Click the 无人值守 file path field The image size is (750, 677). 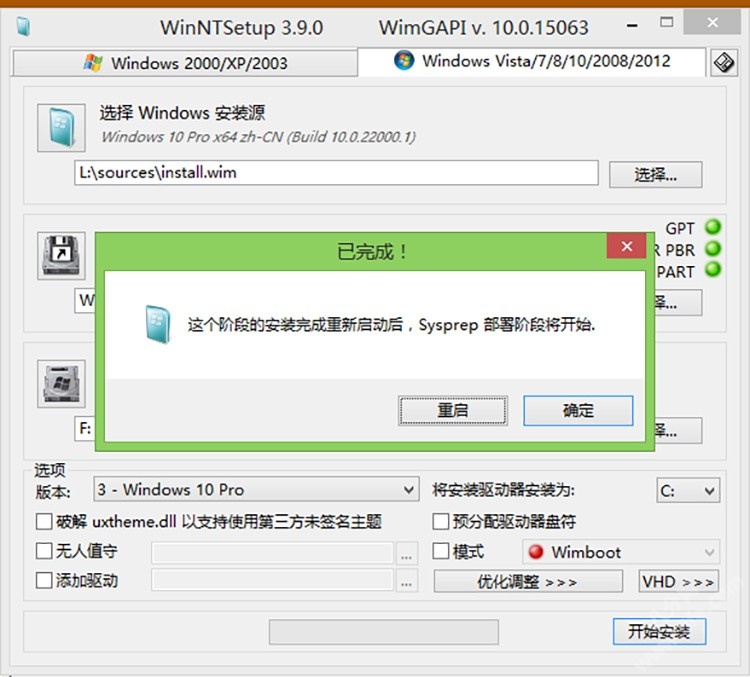coord(272,553)
